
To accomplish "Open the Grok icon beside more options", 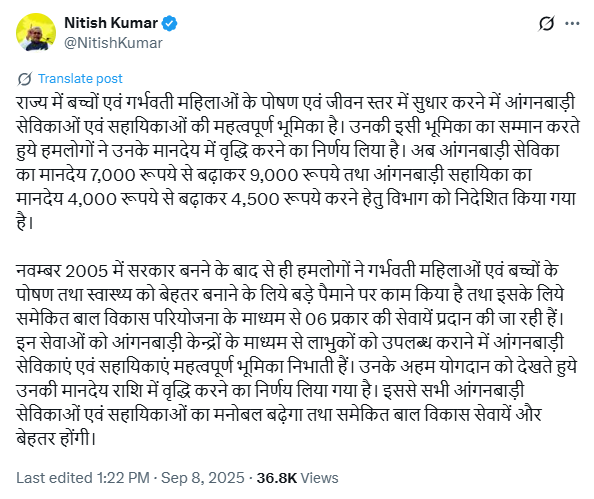I will pyautogui.click(x=546, y=24).
